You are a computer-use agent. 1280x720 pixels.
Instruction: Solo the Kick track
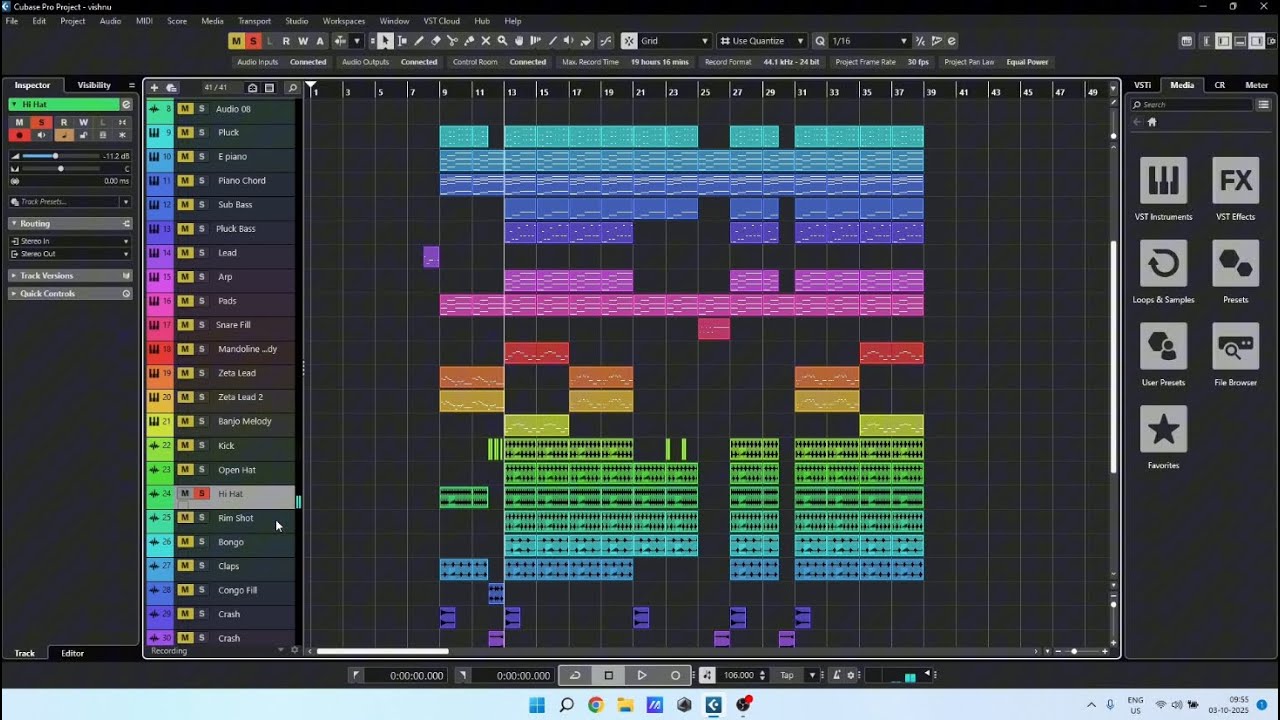[201, 445]
